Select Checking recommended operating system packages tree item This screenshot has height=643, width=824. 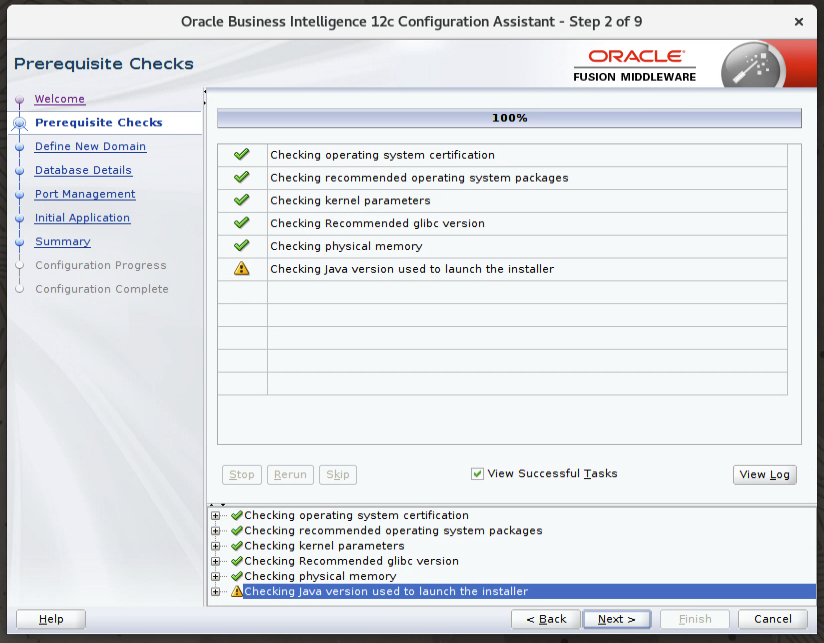pyautogui.click(x=393, y=531)
